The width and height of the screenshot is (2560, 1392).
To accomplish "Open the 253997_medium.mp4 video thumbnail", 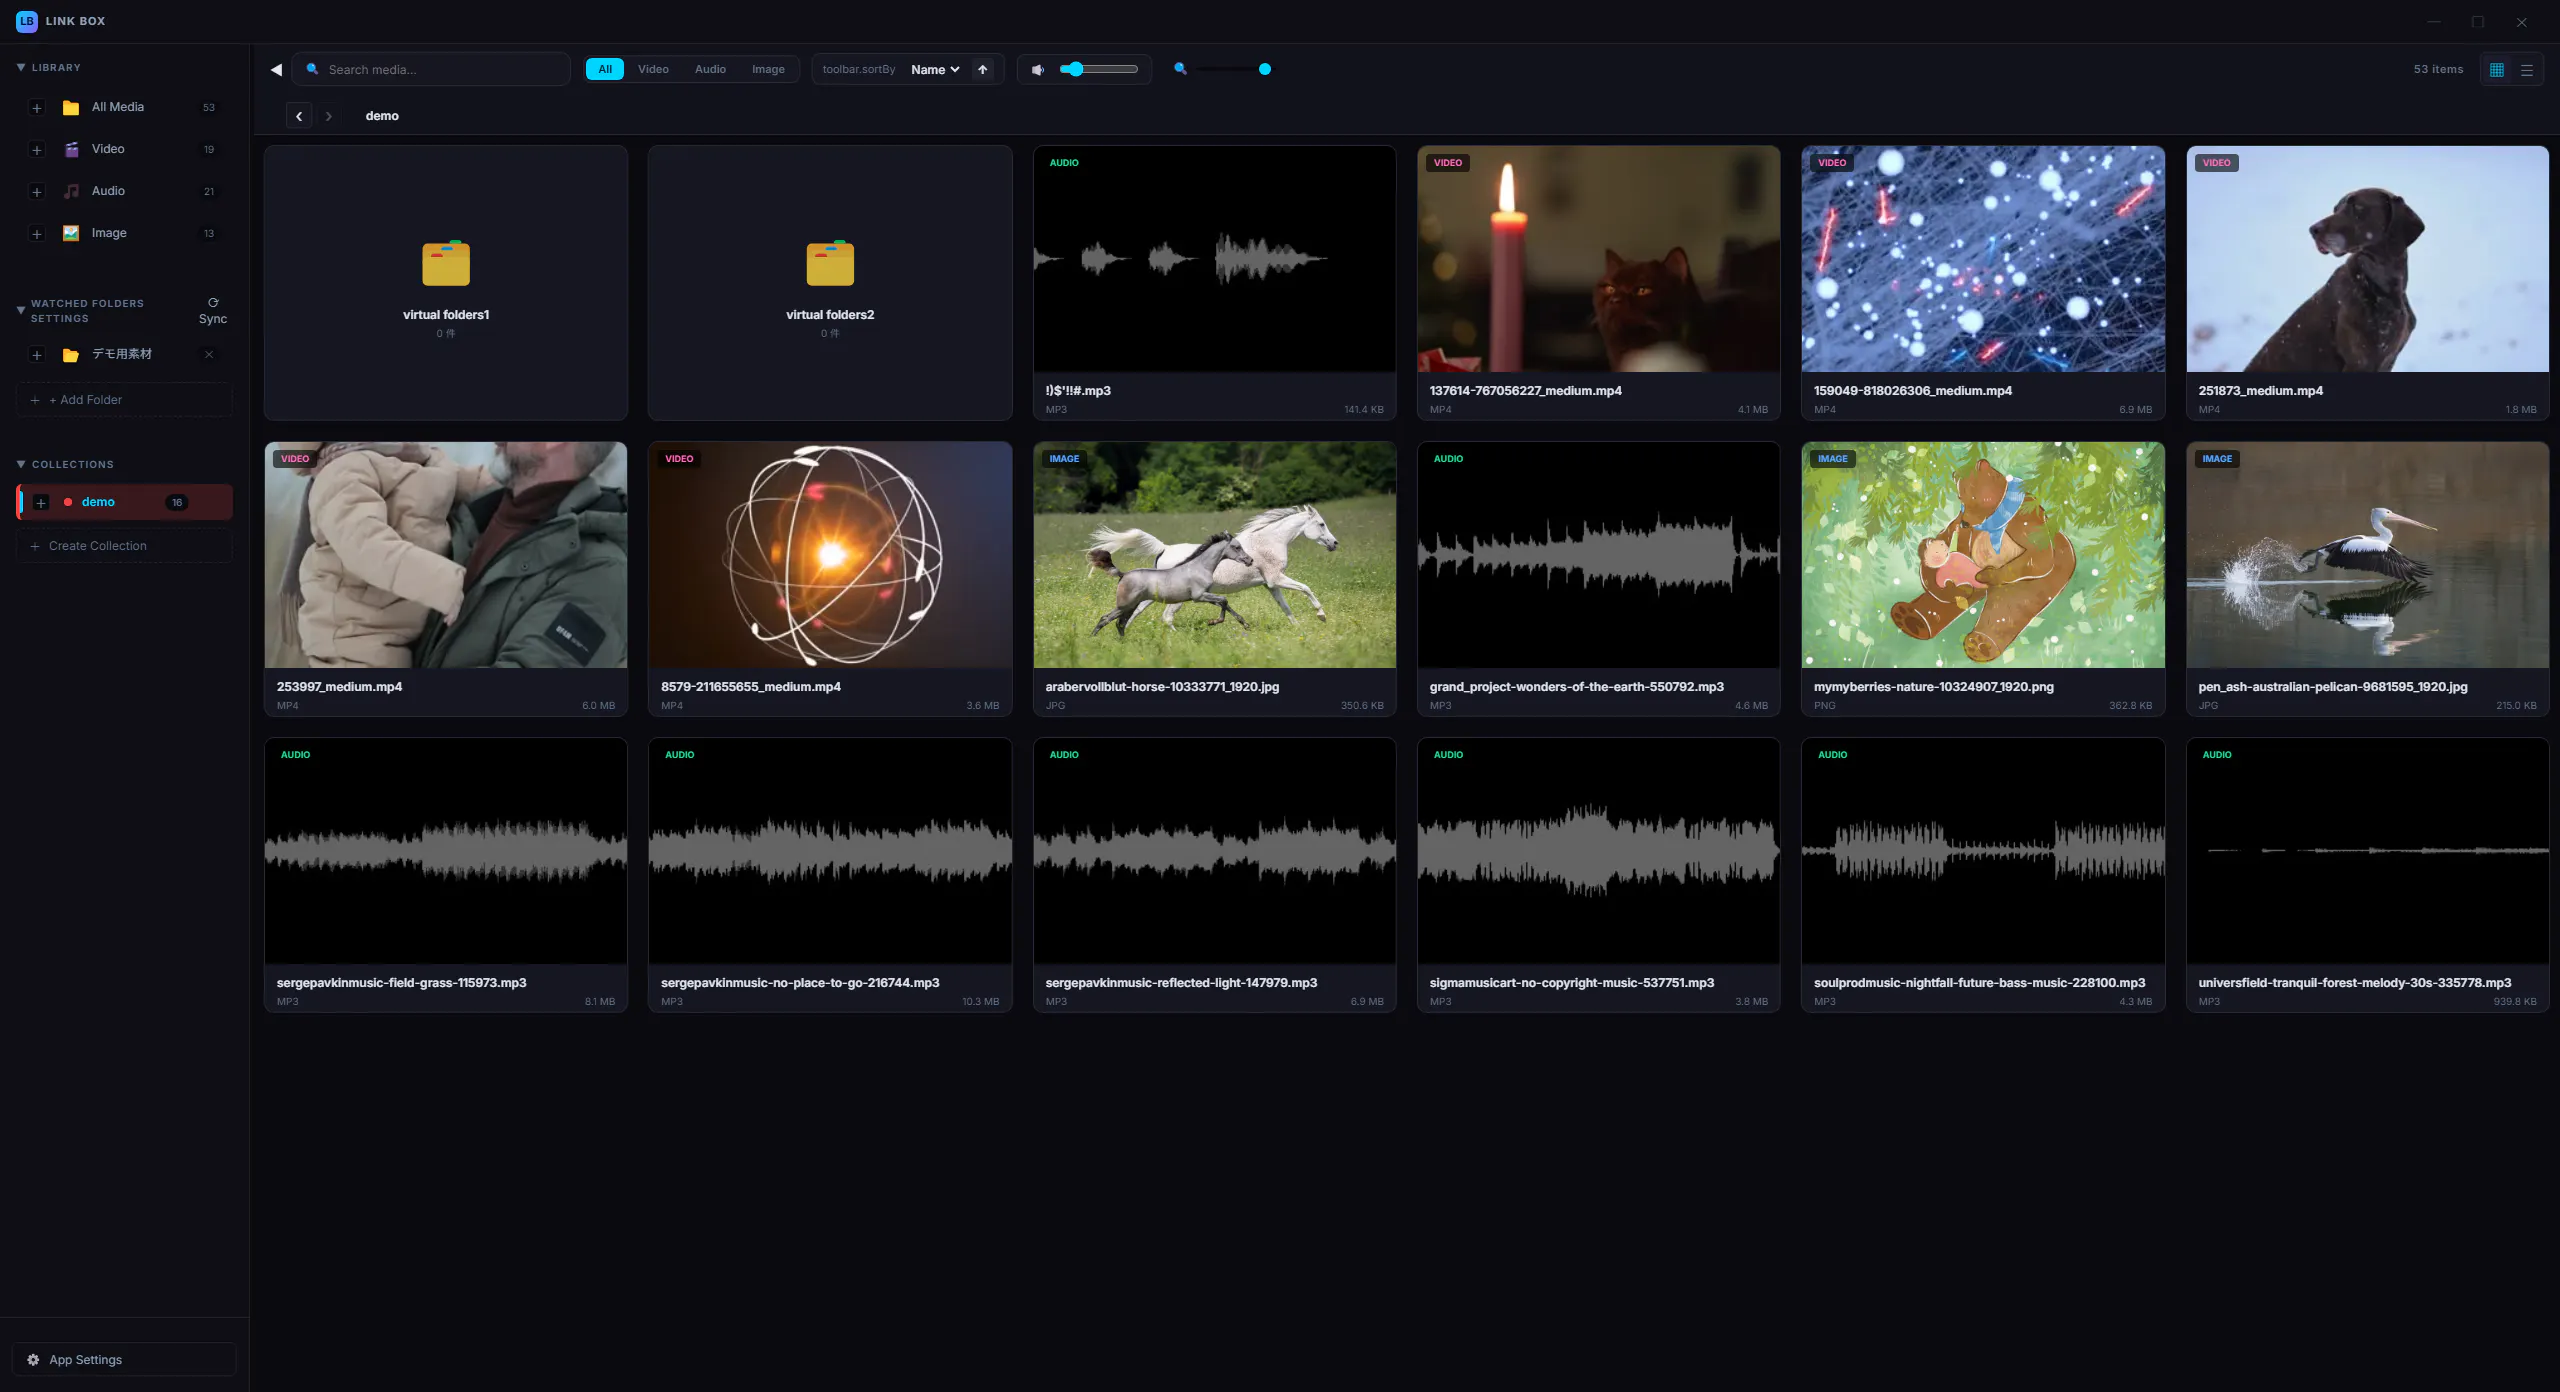I will (x=446, y=555).
